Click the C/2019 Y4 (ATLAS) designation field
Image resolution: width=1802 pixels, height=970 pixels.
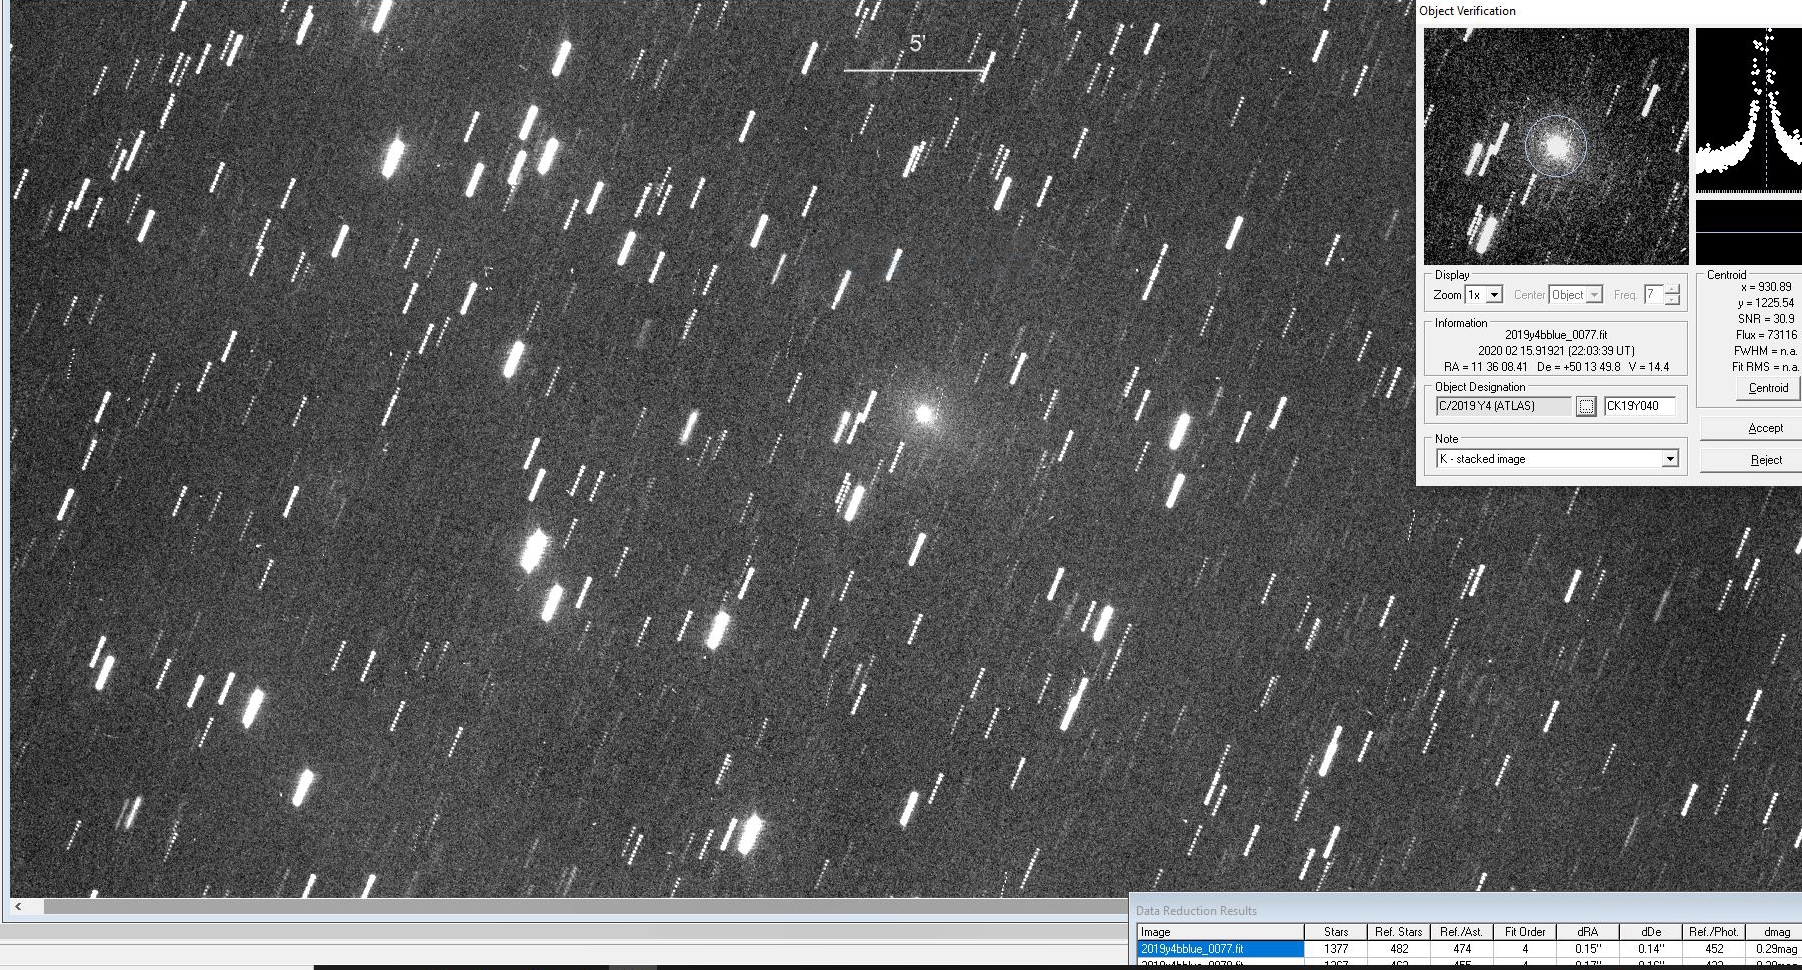(1503, 406)
